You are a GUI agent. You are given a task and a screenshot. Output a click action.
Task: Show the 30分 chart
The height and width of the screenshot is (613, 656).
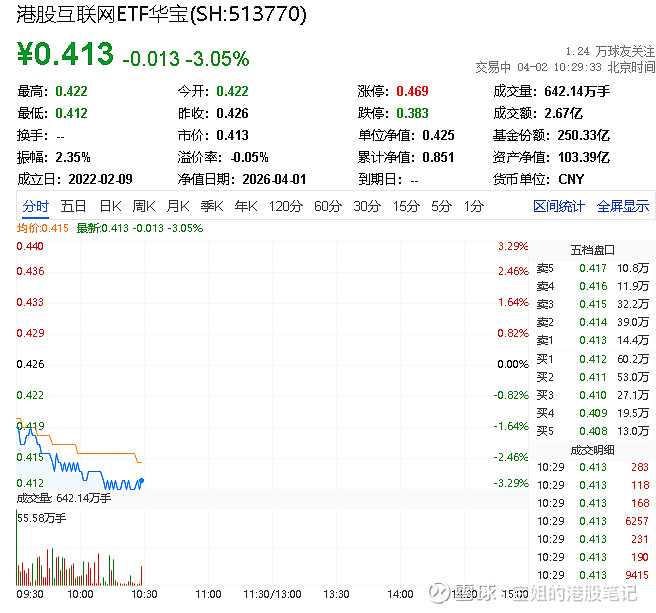367,206
